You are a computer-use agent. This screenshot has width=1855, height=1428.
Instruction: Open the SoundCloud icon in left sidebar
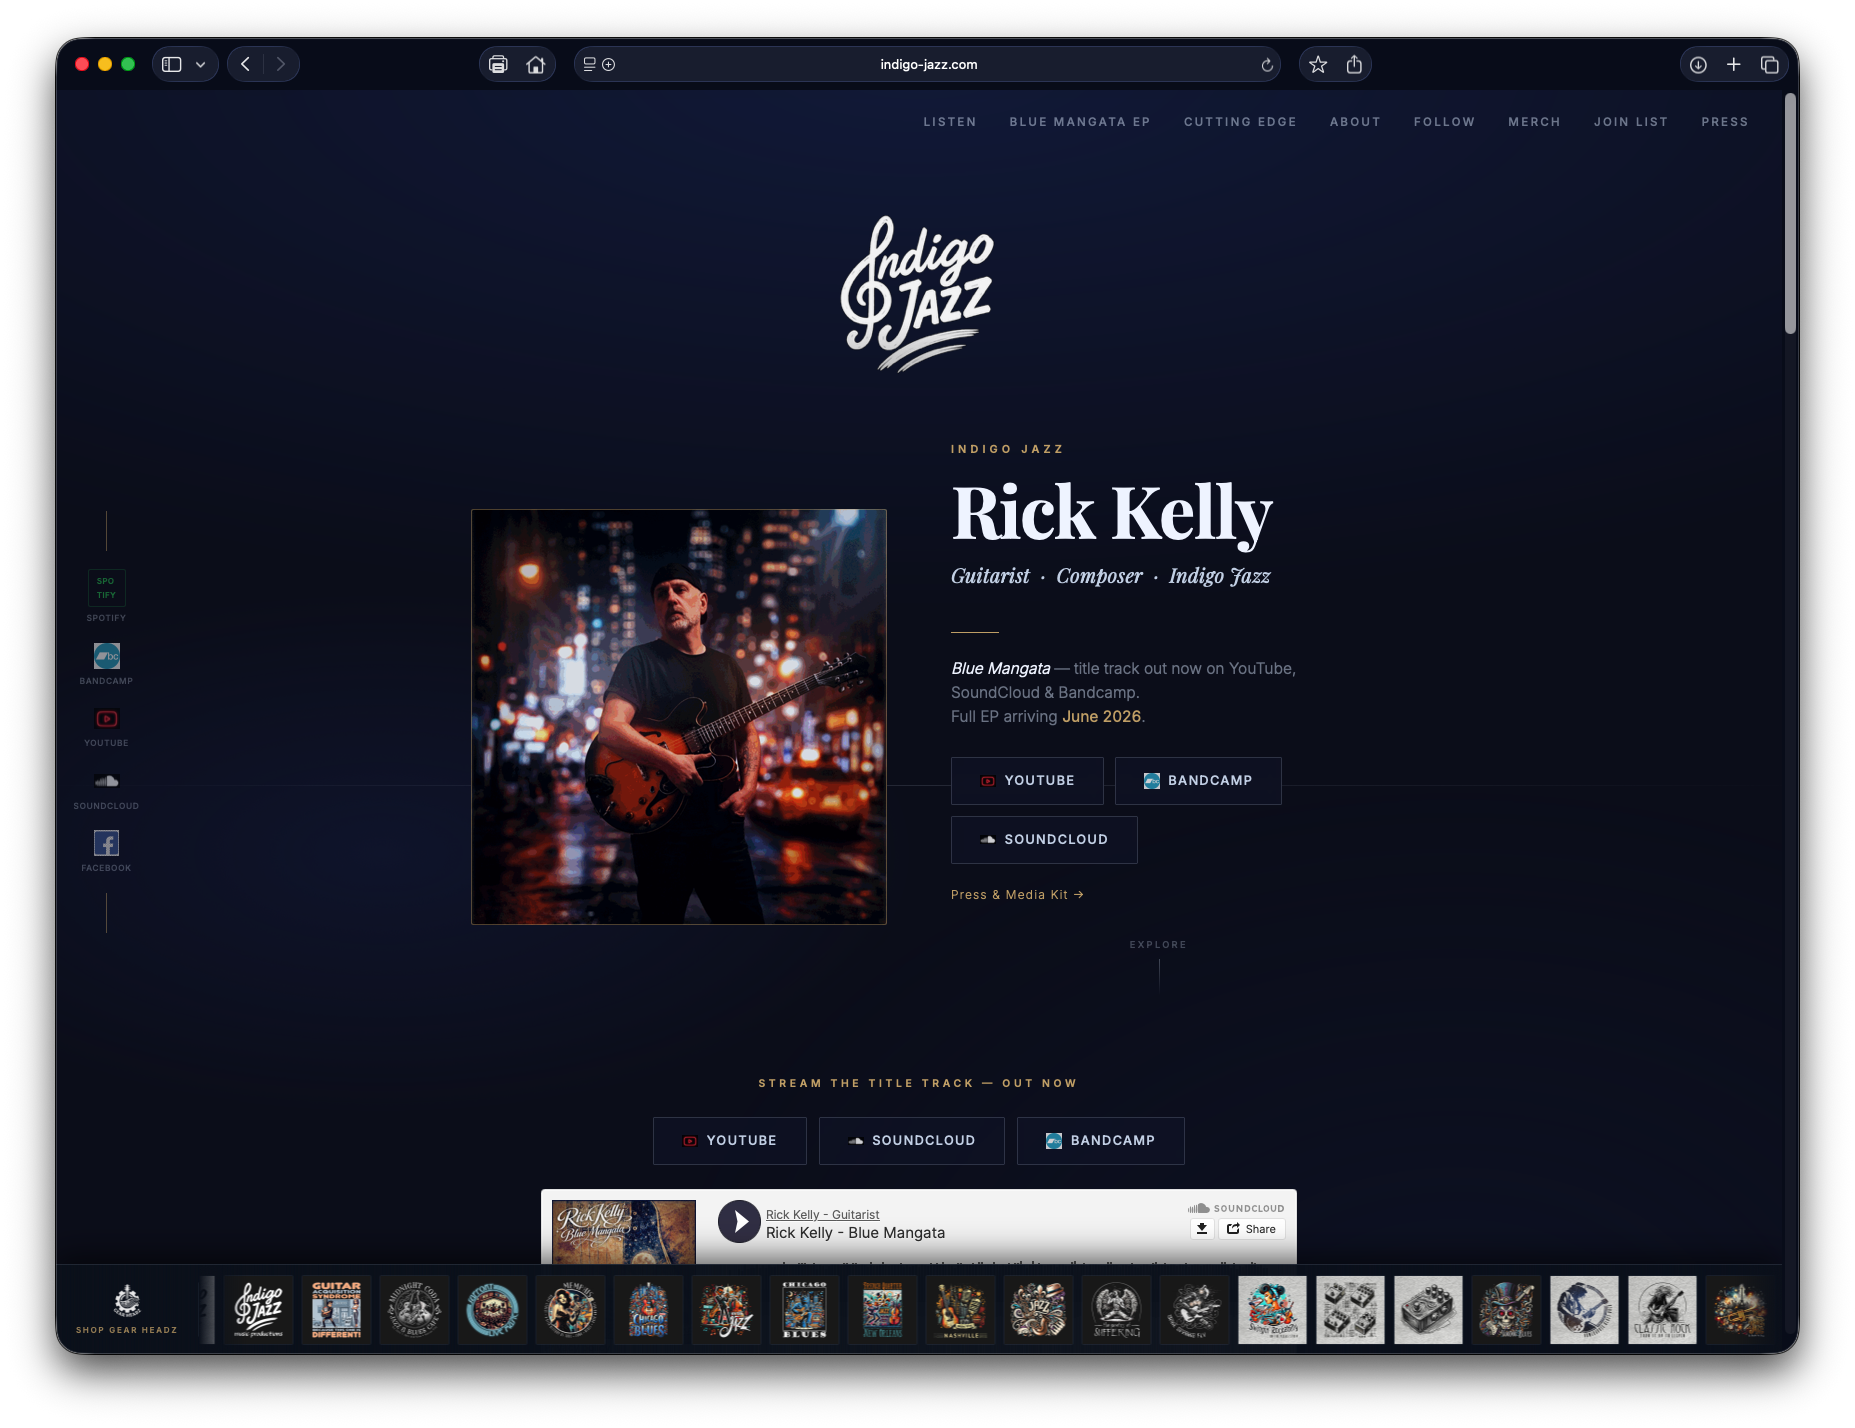click(x=106, y=781)
